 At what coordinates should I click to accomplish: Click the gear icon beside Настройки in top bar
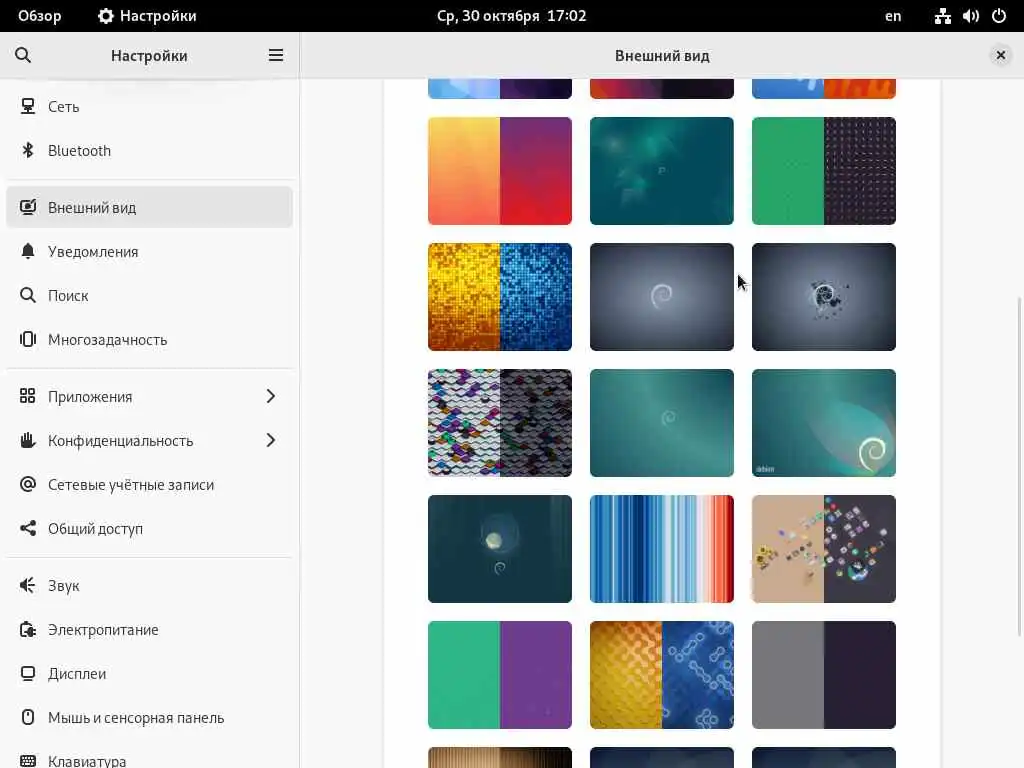point(105,16)
